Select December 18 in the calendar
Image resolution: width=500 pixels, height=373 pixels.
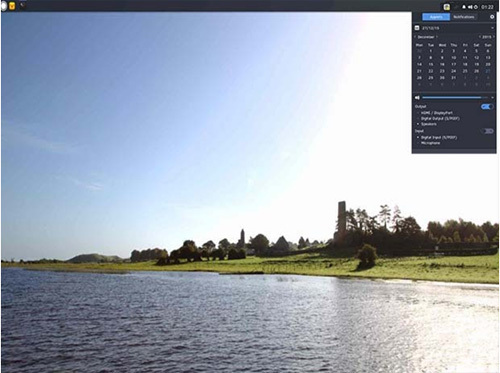(465, 64)
